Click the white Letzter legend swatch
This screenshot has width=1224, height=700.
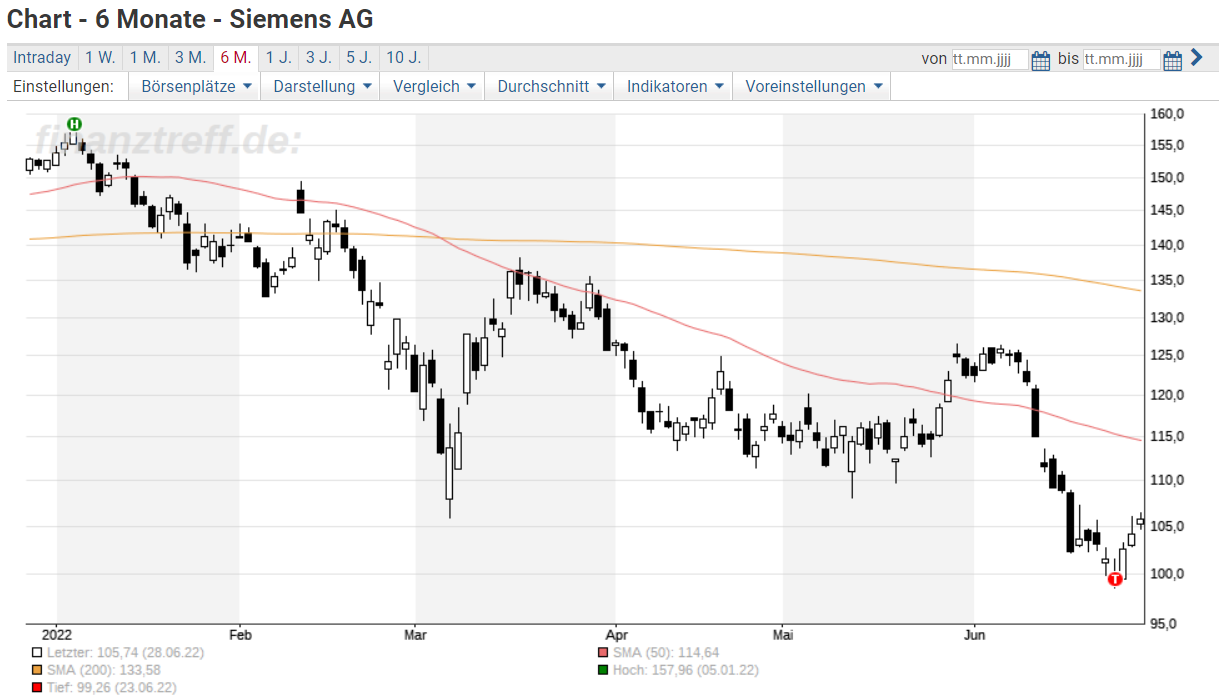pyautogui.click(x=37, y=652)
